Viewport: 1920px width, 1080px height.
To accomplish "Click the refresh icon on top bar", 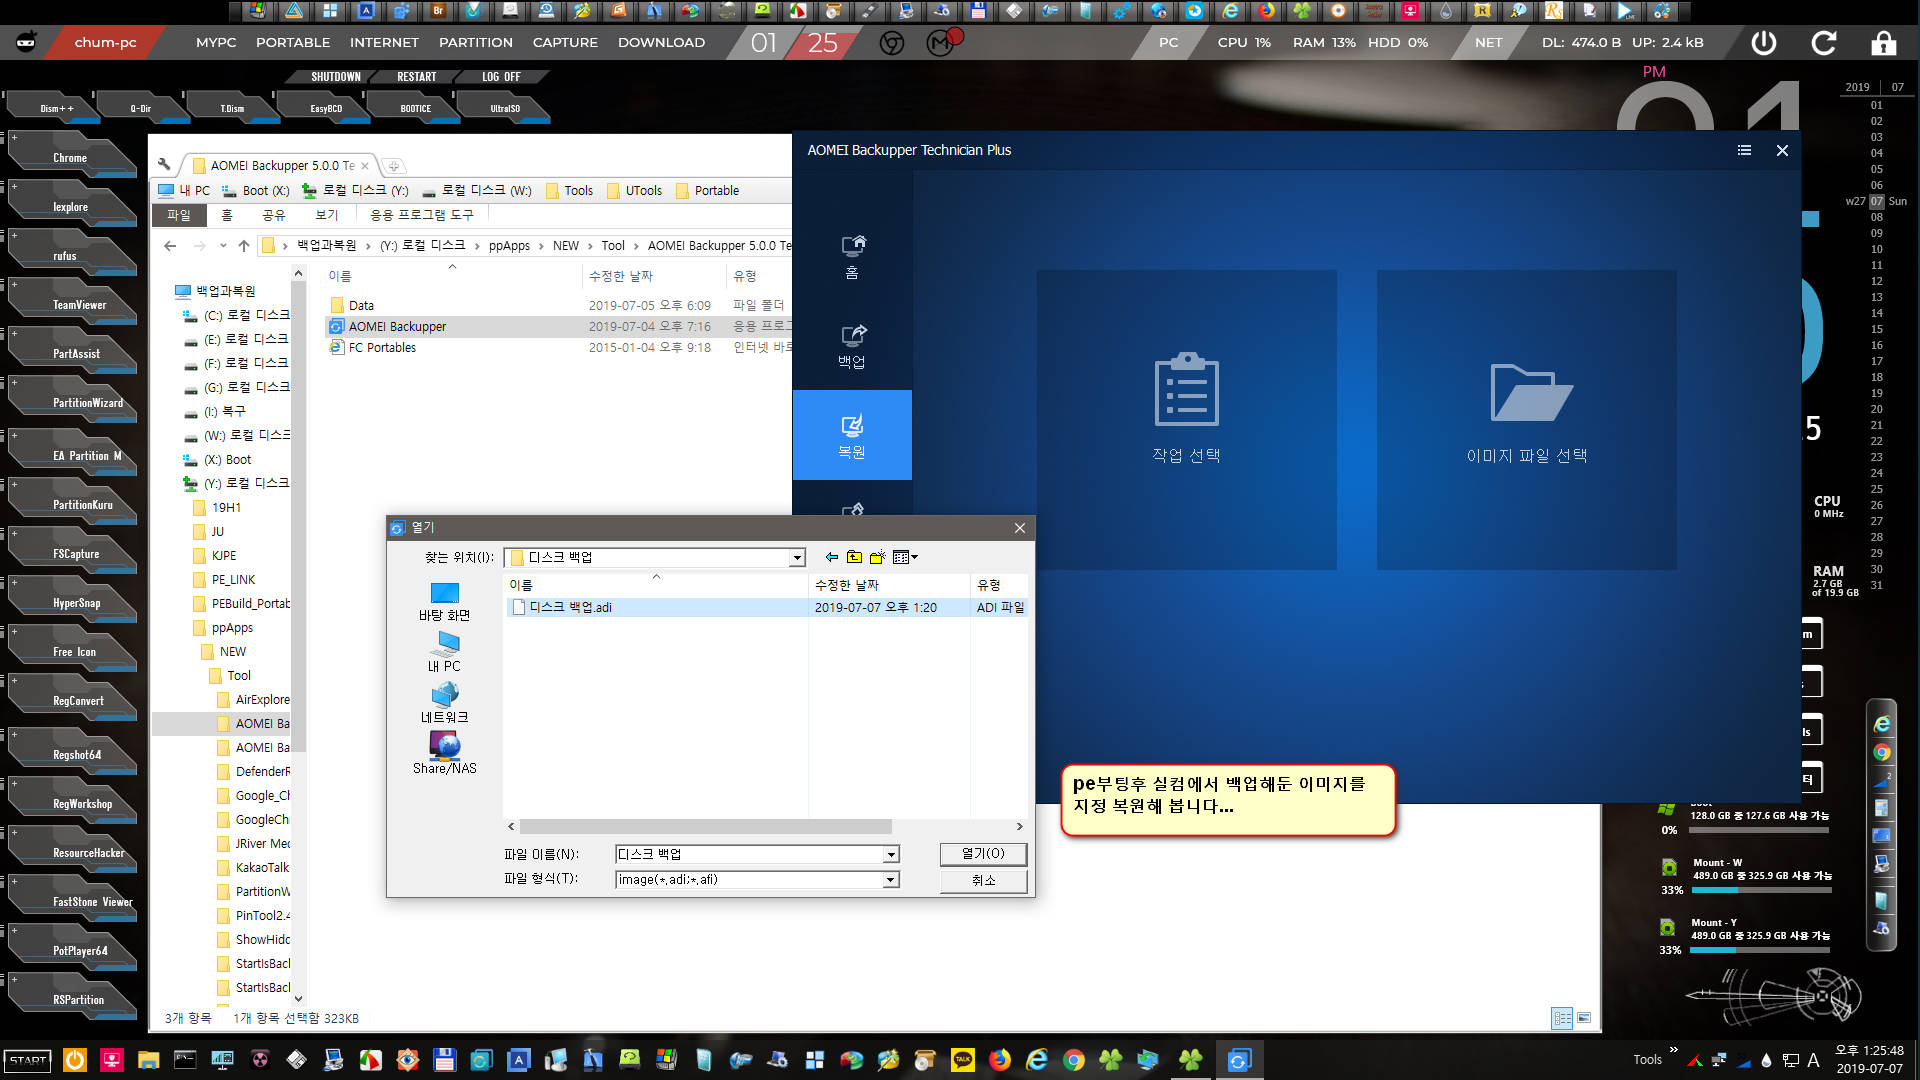I will click(x=1824, y=43).
